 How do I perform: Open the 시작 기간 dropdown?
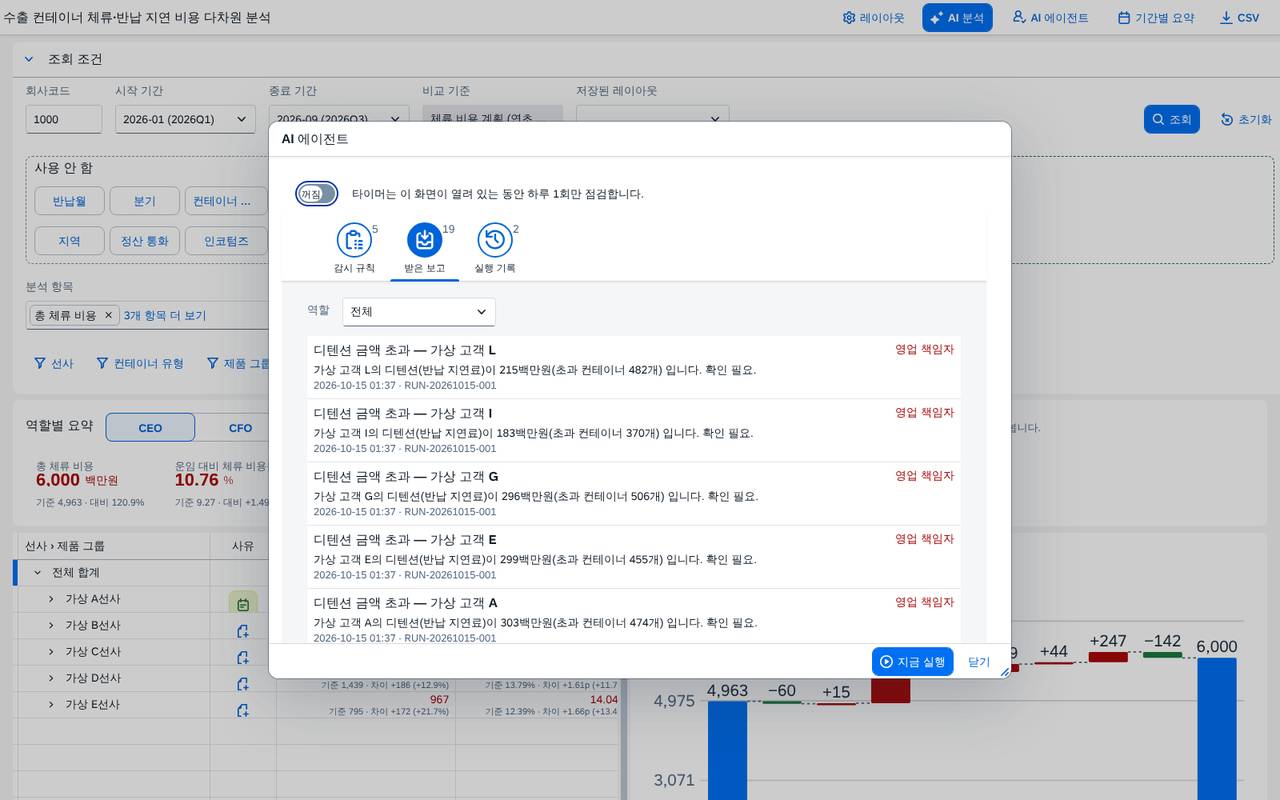pos(185,119)
